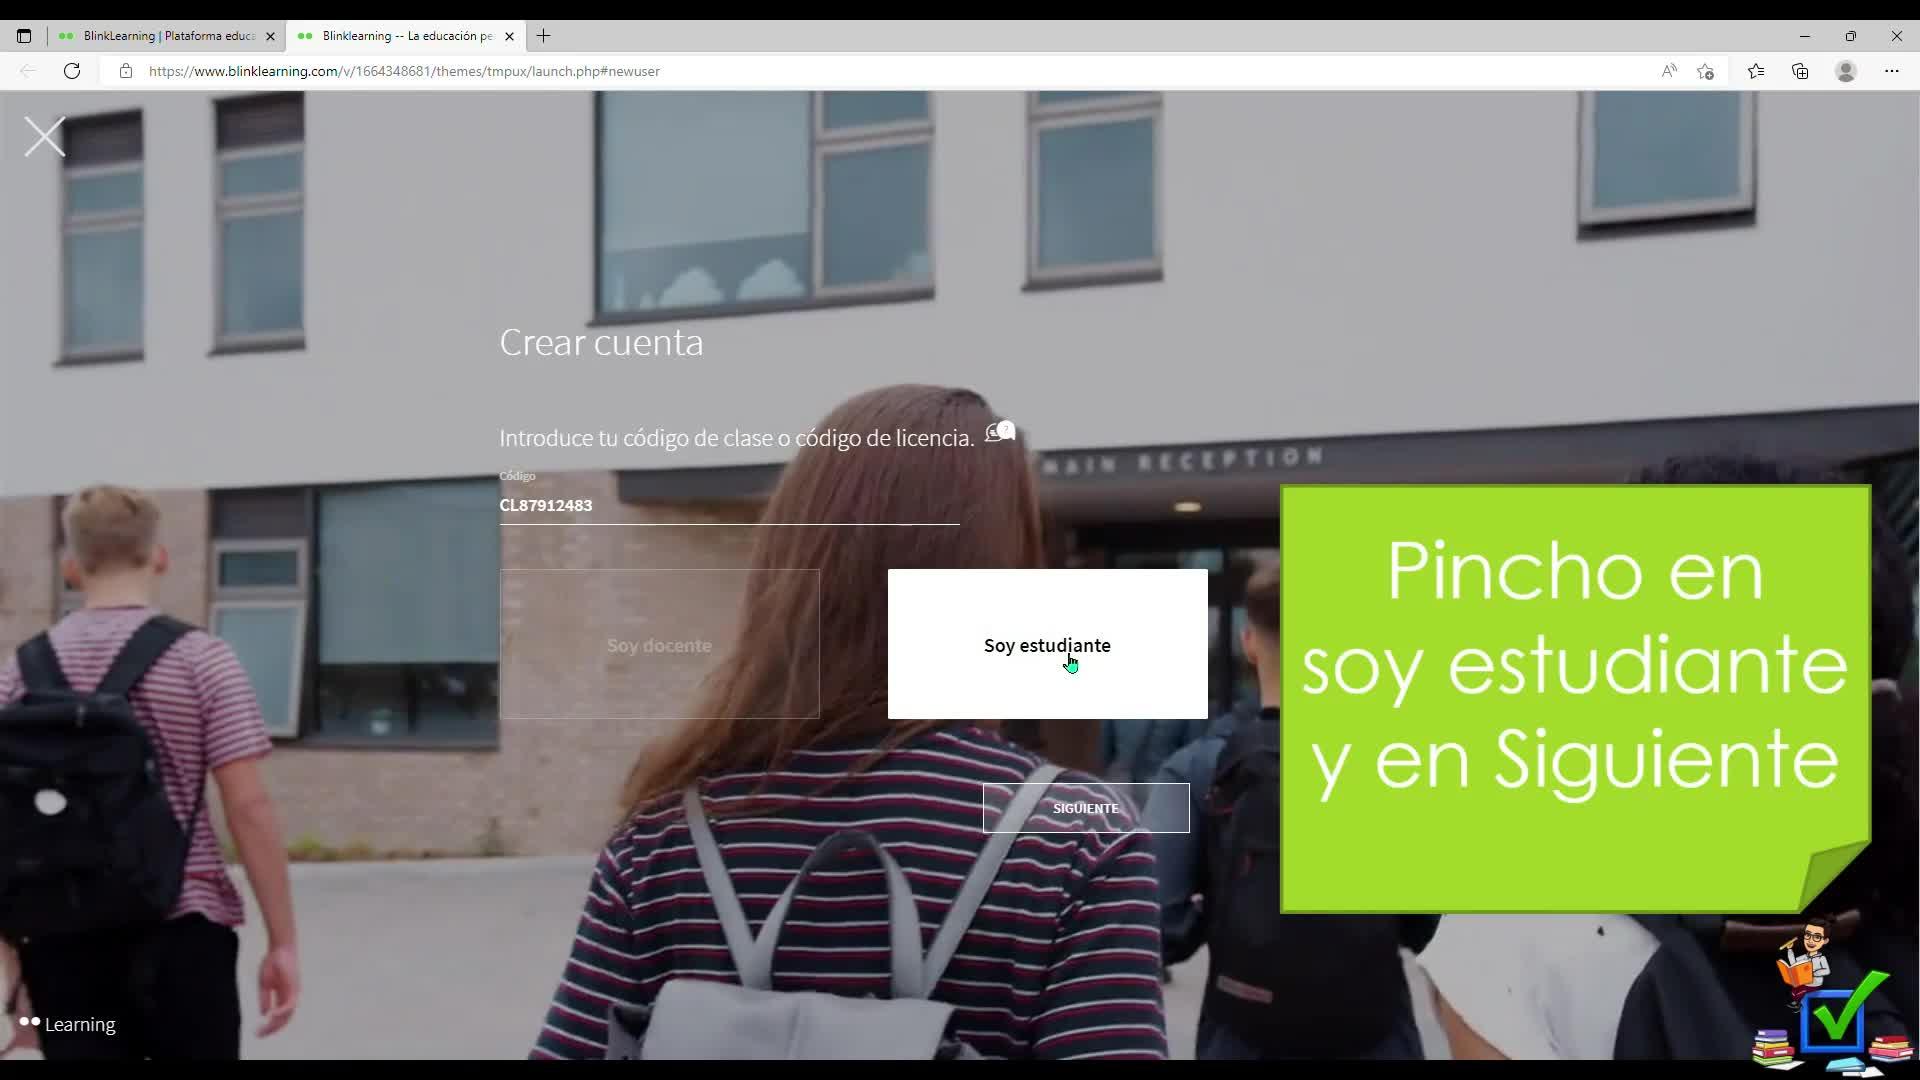The height and width of the screenshot is (1080, 1920).
Task: Open the tab actions menu icon
Action: (x=24, y=36)
